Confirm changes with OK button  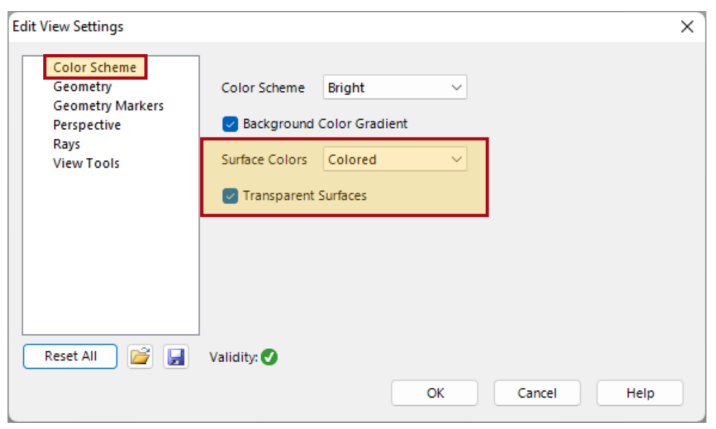(435, 393)
